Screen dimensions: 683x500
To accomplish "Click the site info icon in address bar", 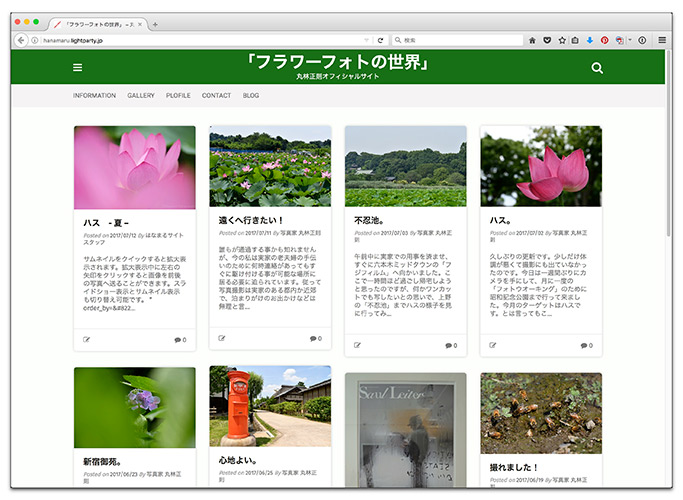I will coord(34,41).
